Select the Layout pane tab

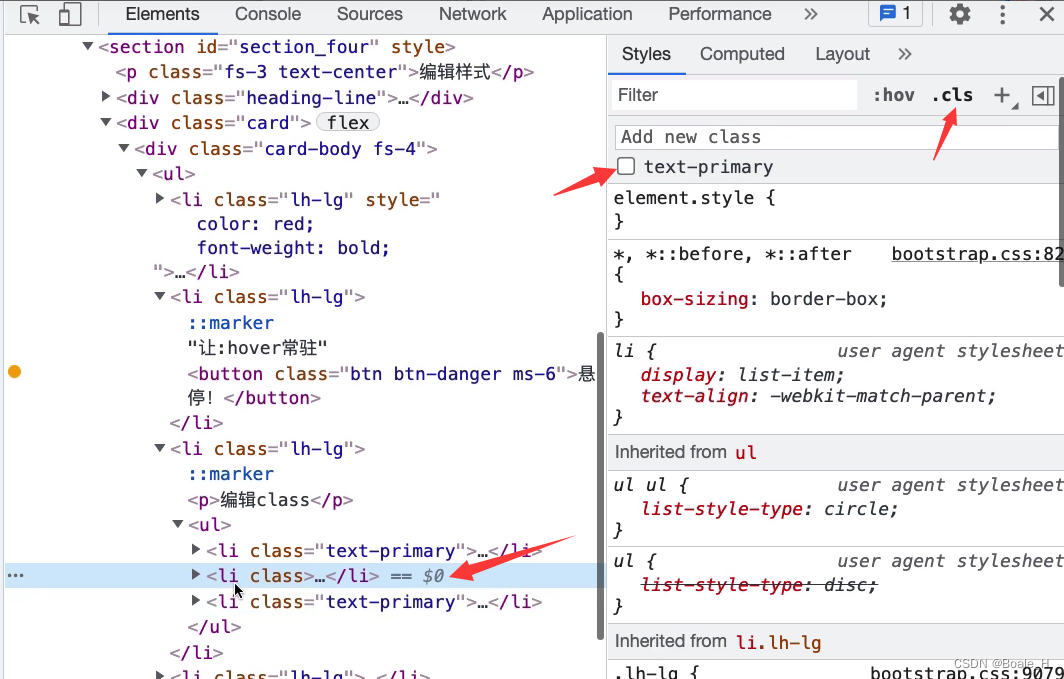coord(842,54)
